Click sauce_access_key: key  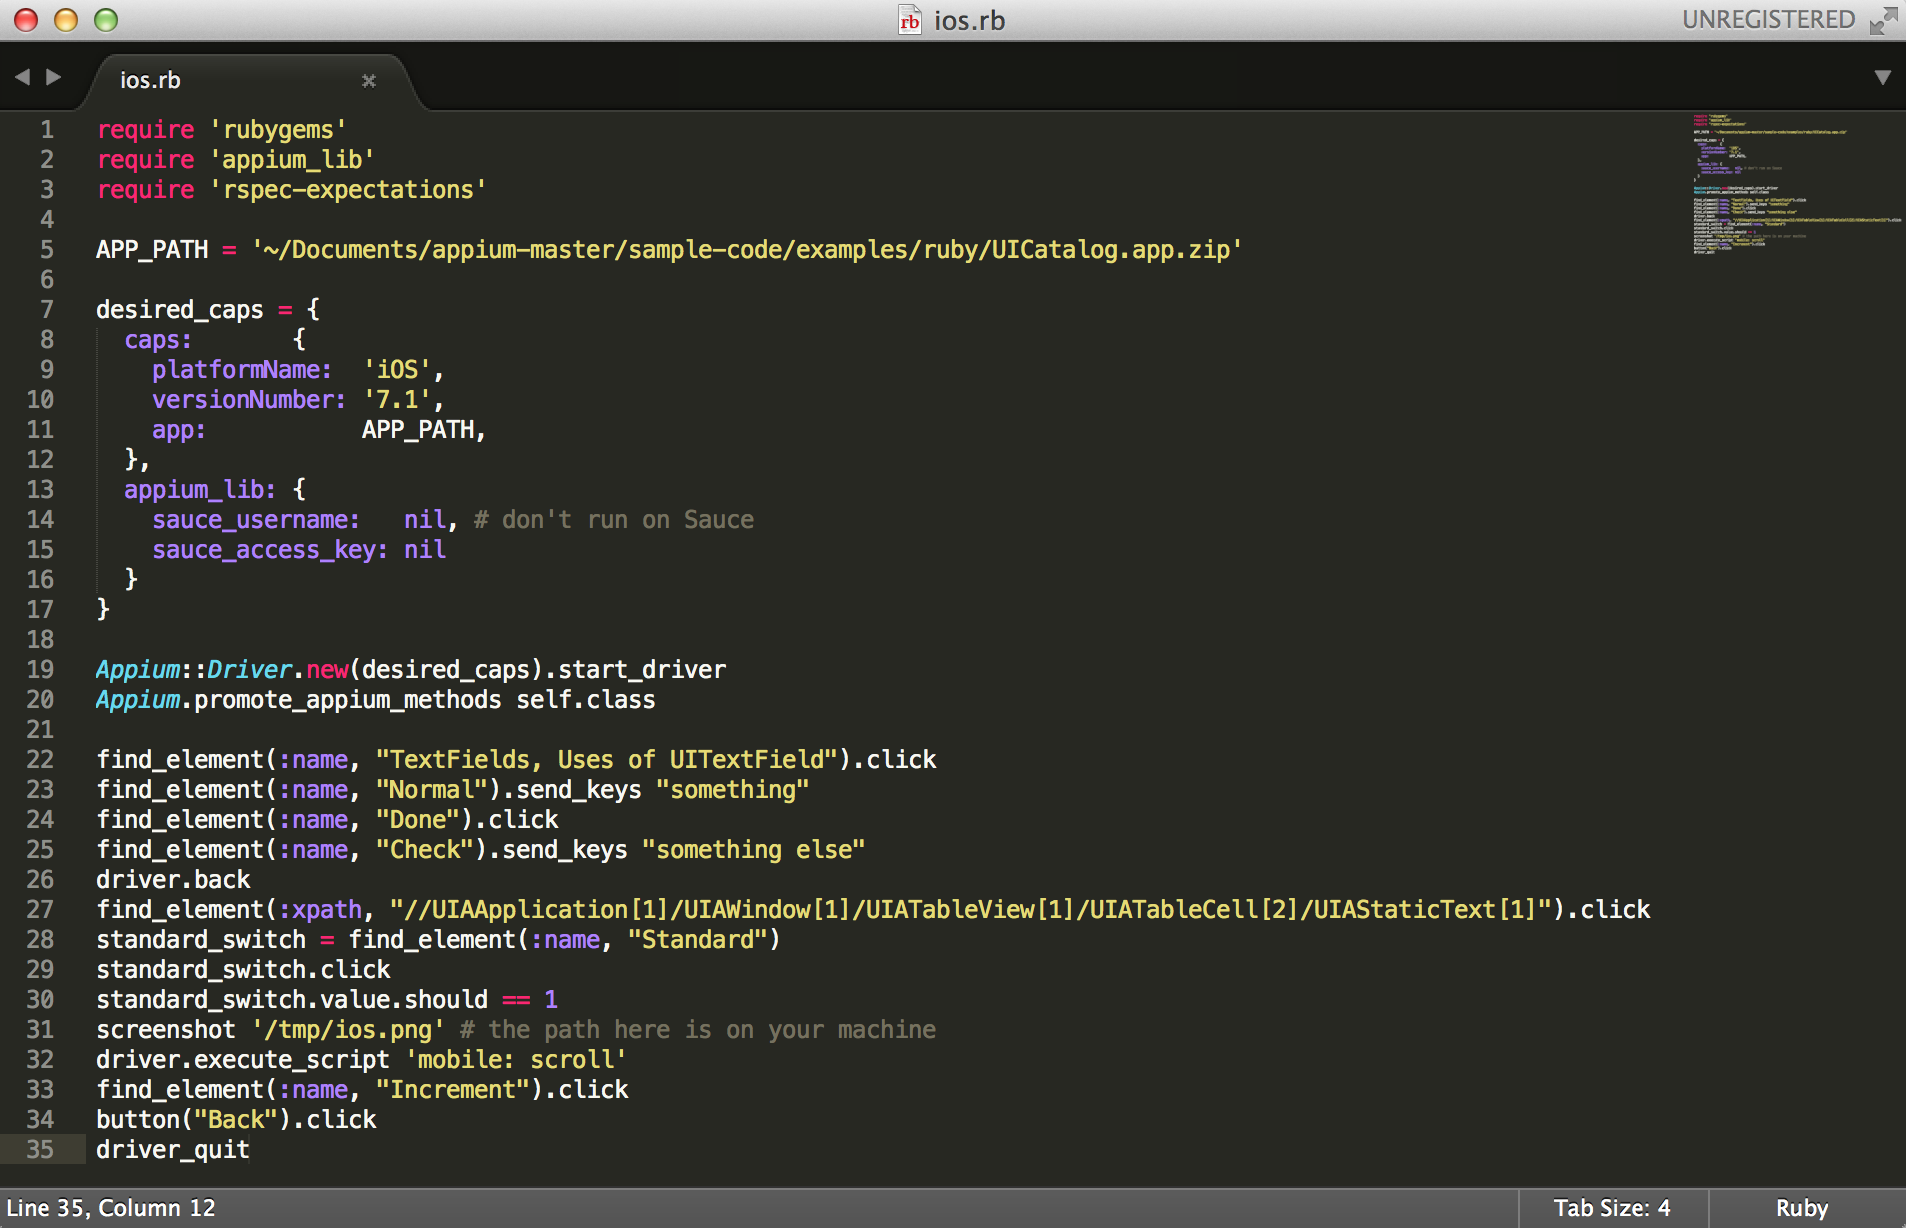pos(270,550)
